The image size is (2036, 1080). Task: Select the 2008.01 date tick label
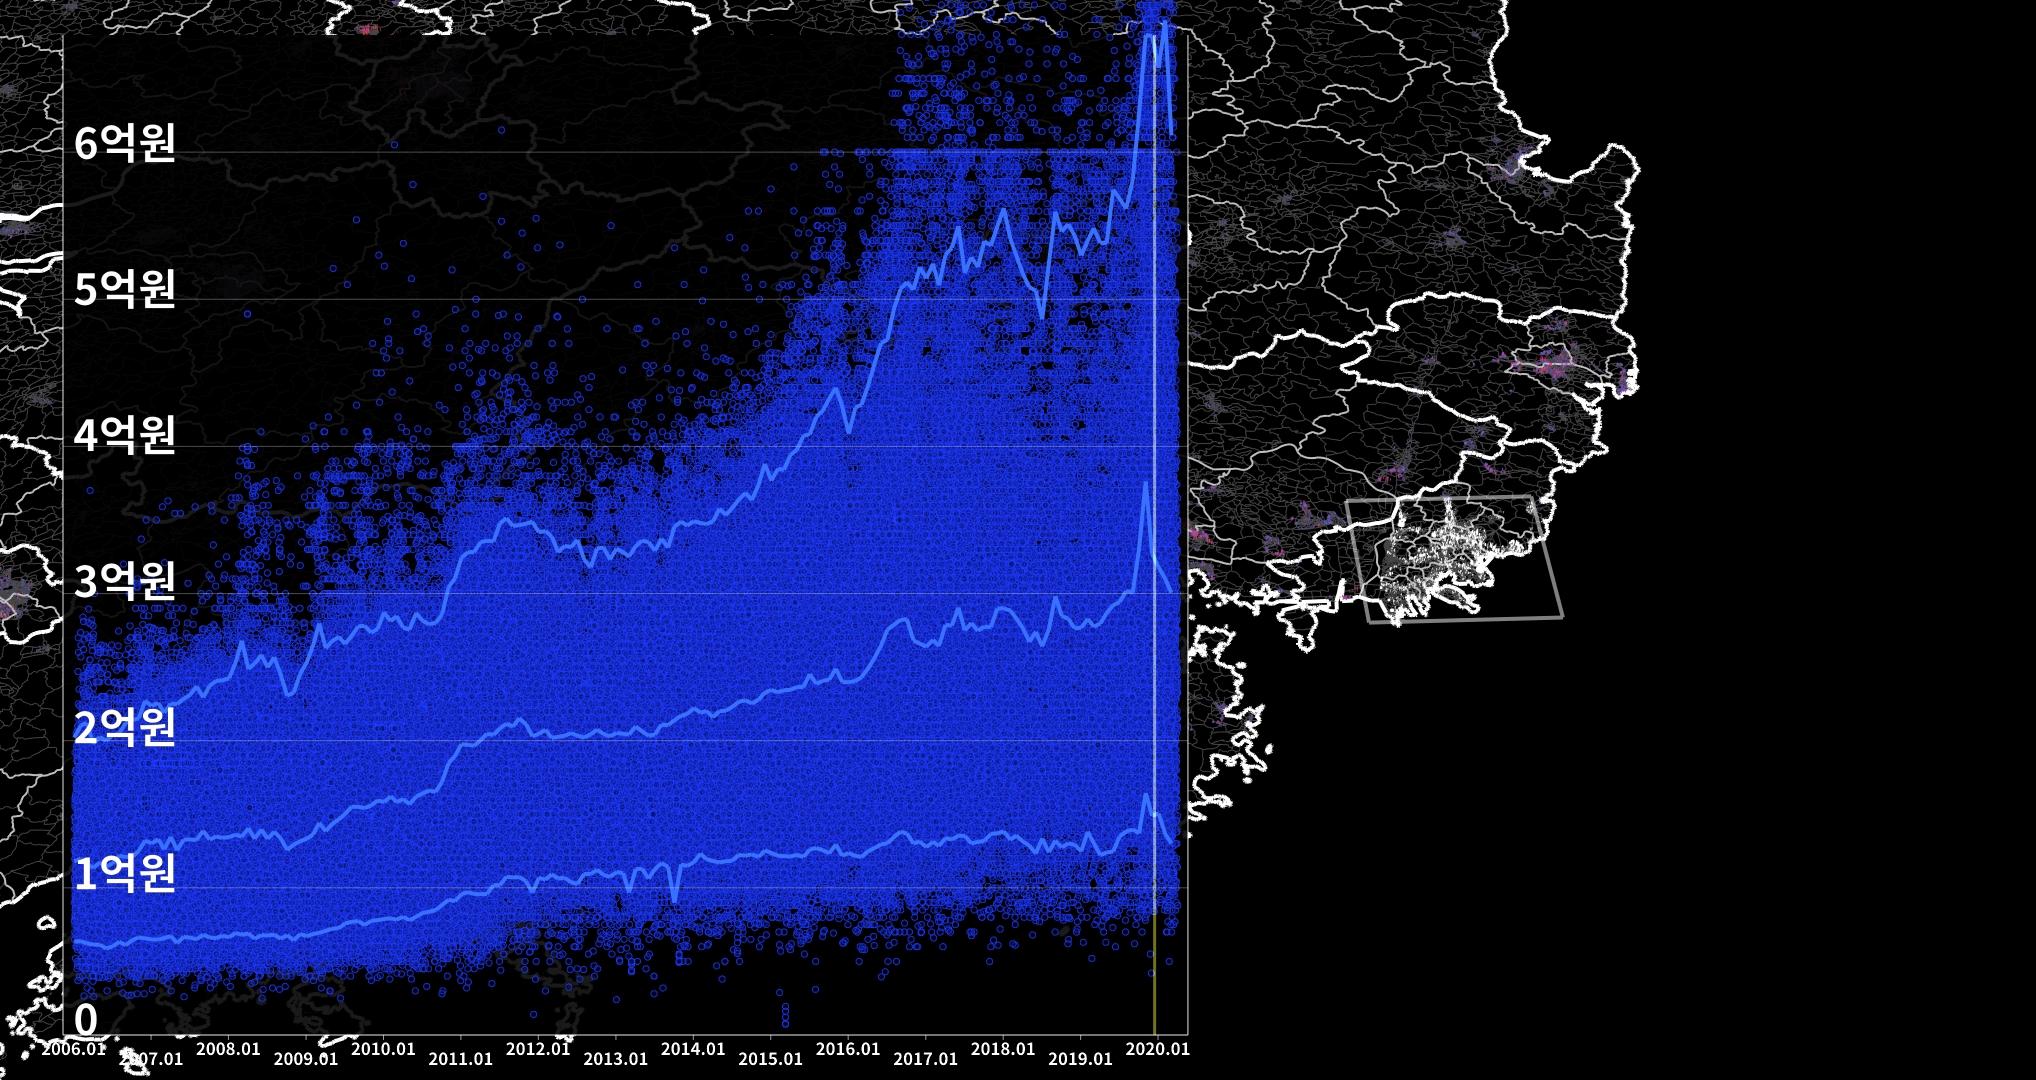[x=228, y=1049]
